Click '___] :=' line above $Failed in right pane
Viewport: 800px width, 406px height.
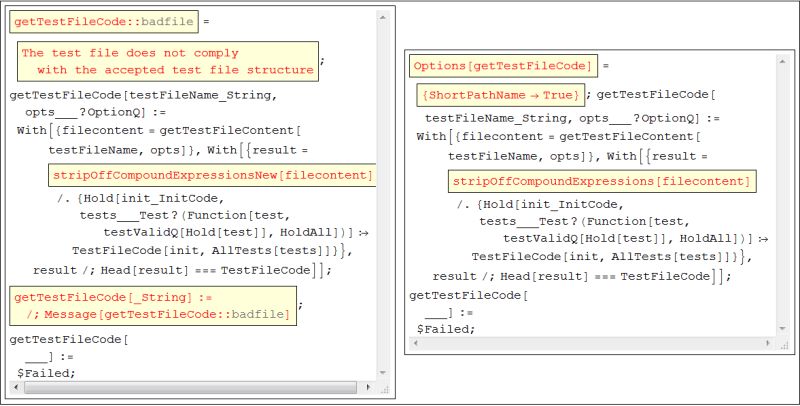point(449,312)
